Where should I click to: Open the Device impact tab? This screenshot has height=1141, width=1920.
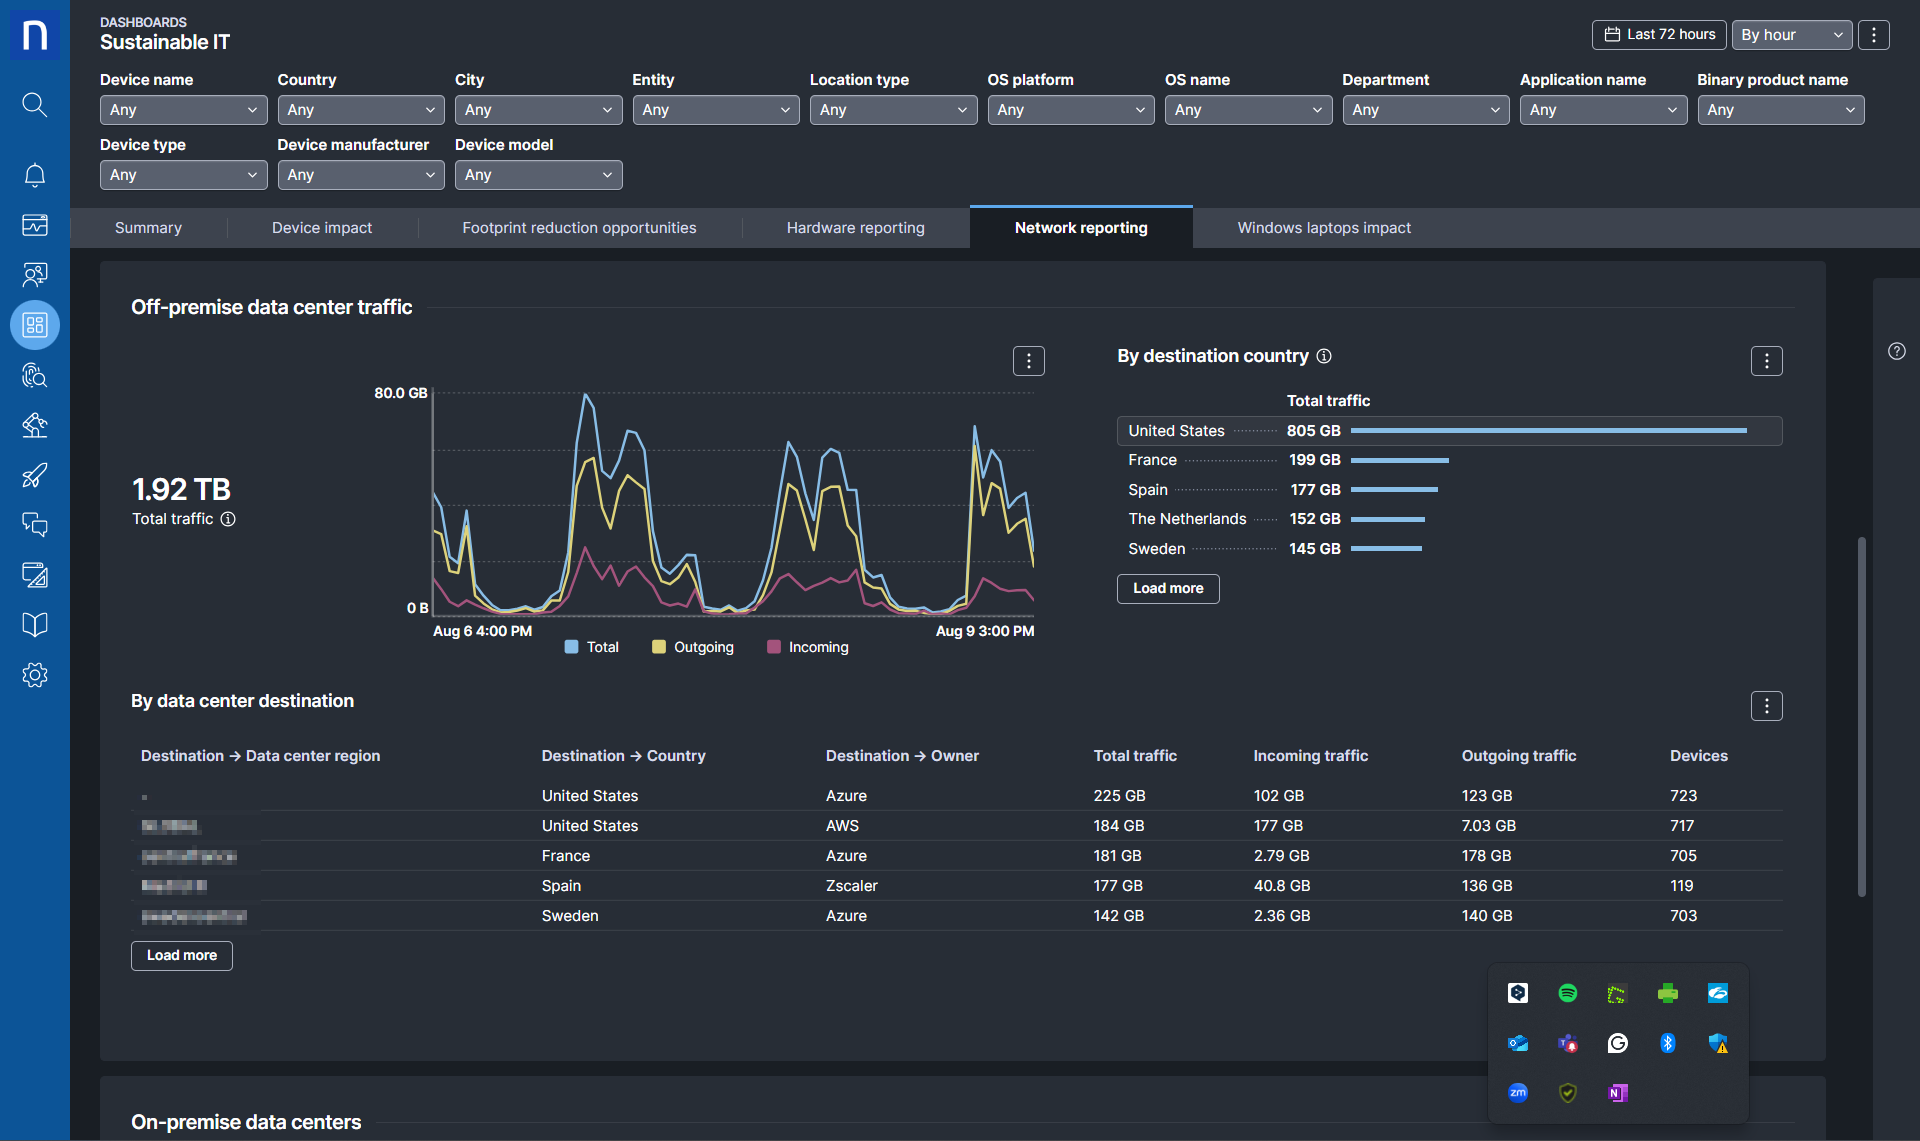321,228
